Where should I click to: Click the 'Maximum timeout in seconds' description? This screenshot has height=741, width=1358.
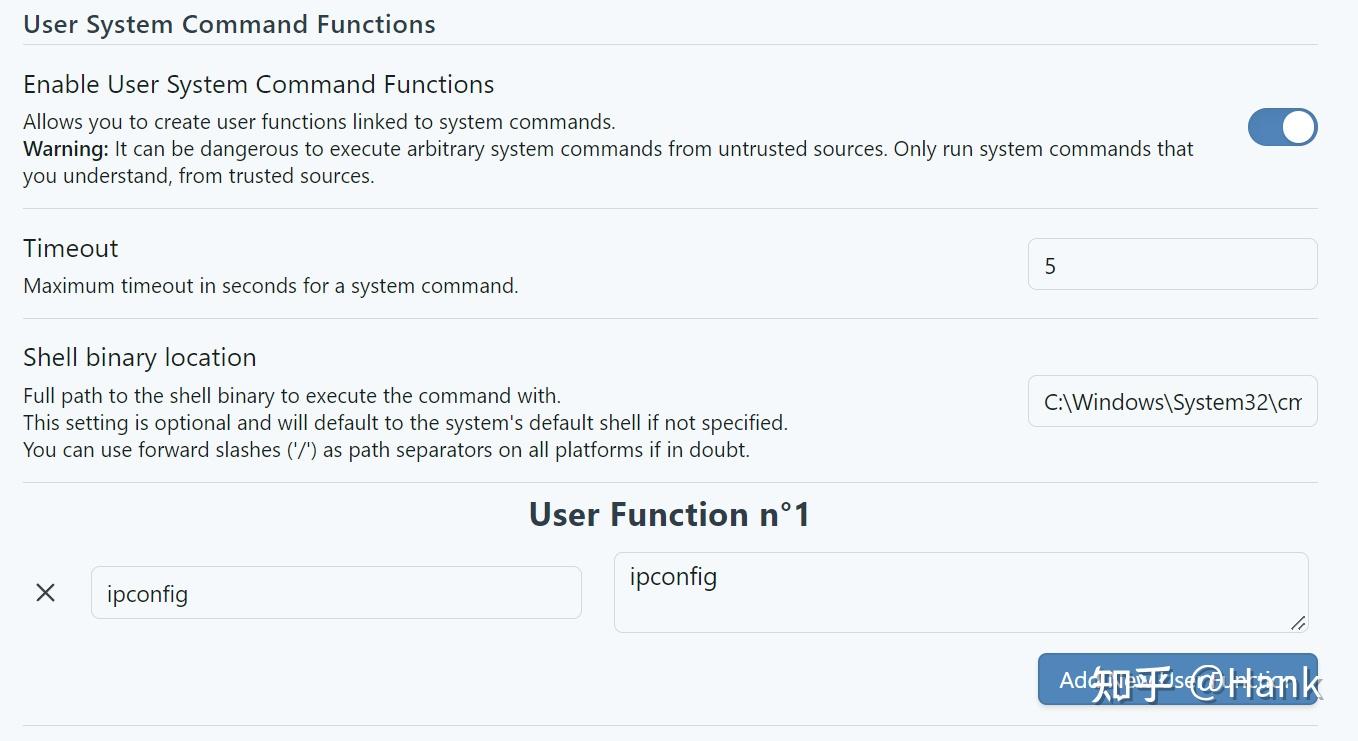[x=270, y=286]
